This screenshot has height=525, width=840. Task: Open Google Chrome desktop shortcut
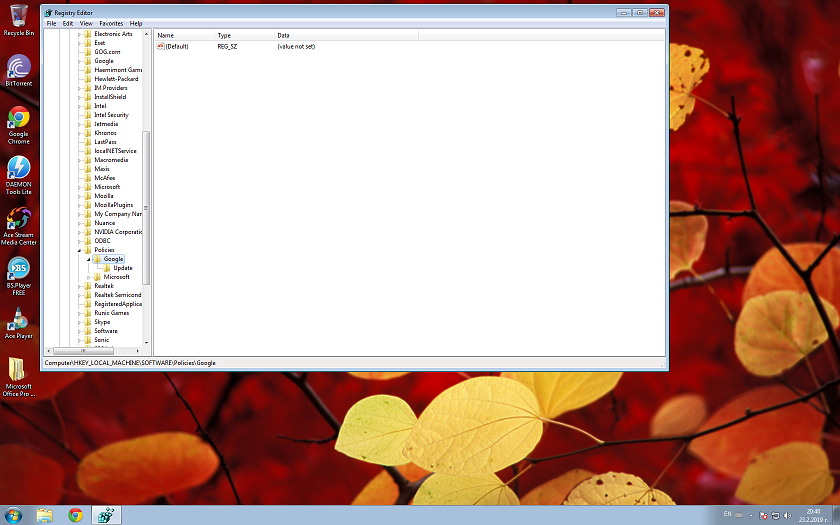18,119
